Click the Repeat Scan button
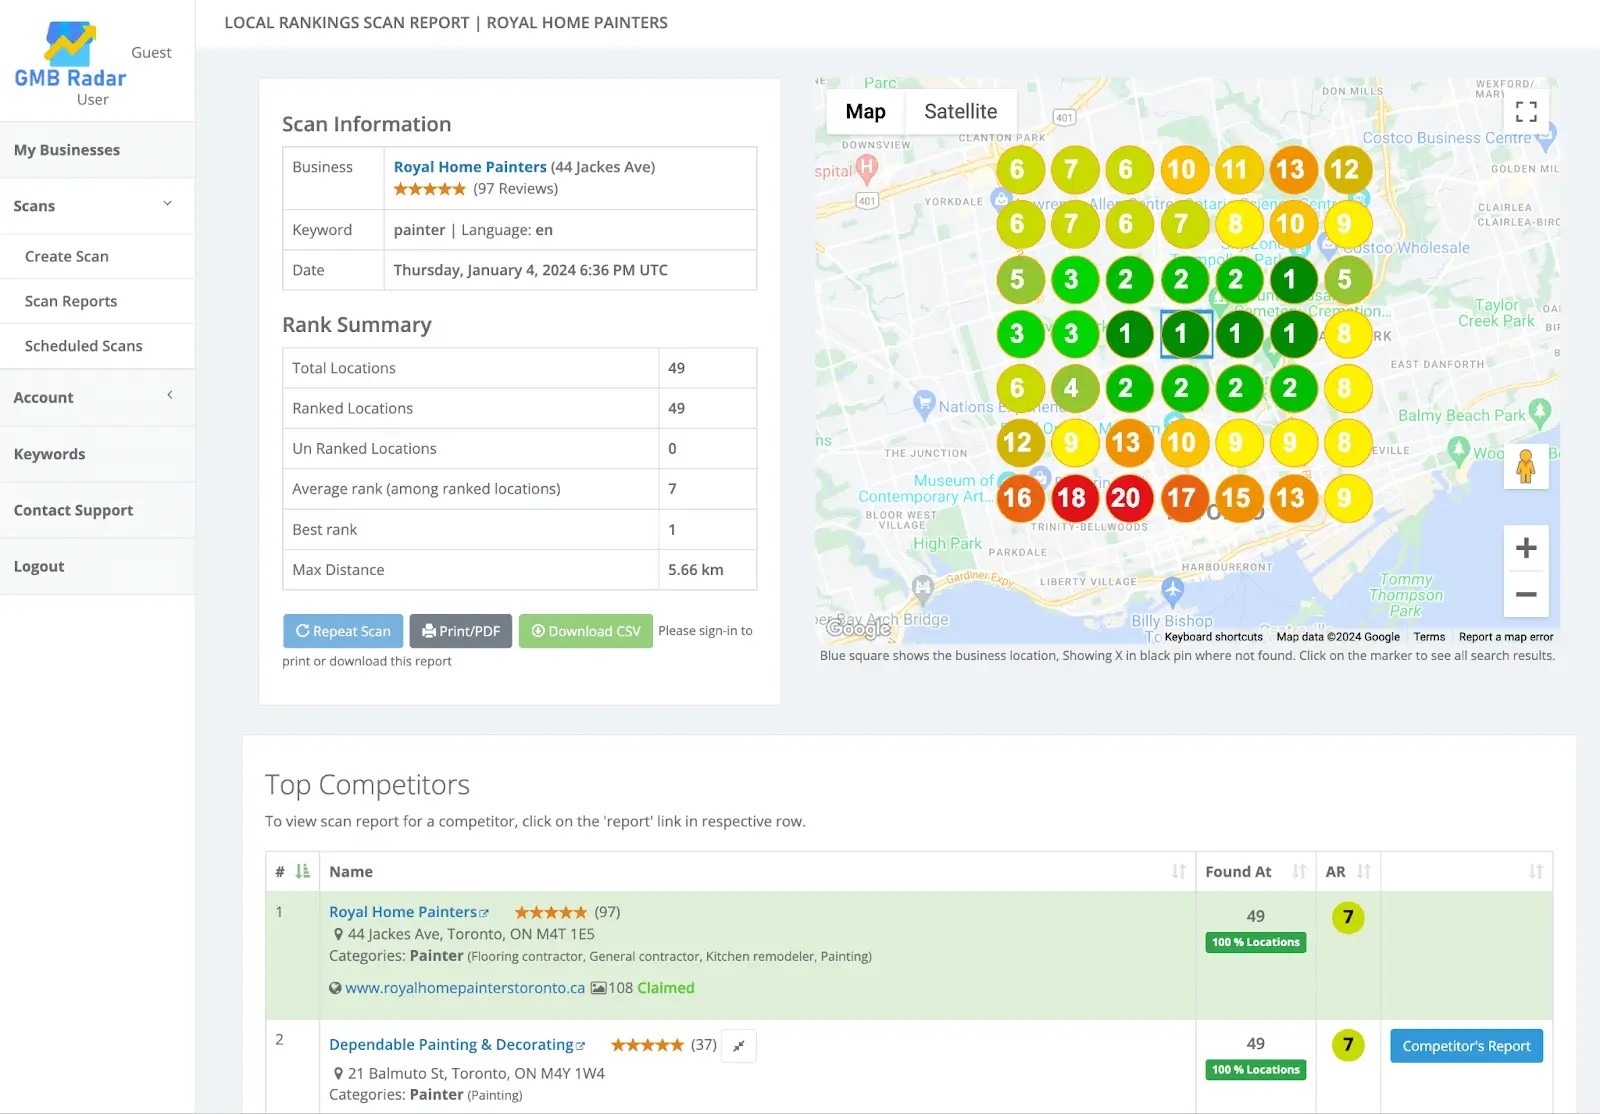Screen dimensions: 1600x1114 click(343, 631)
